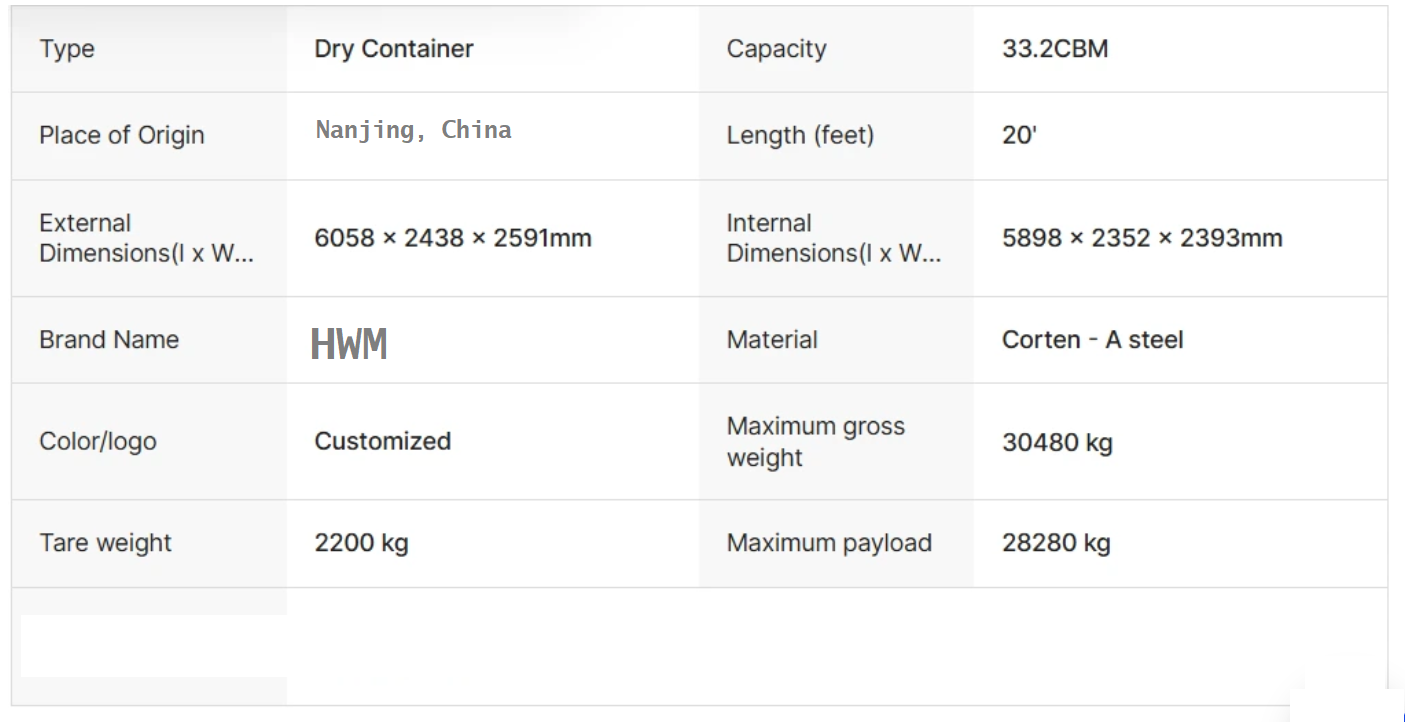
Task: Click the Color/logo label
Action: [98, 441]
